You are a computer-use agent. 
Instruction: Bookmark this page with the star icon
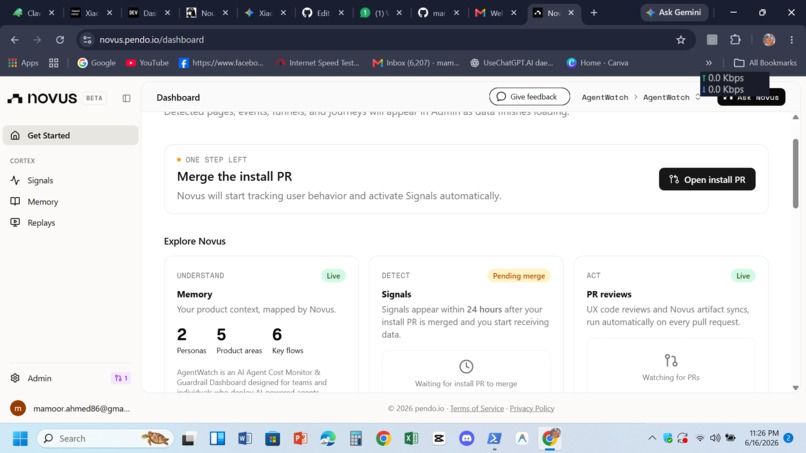coord(681,40)
